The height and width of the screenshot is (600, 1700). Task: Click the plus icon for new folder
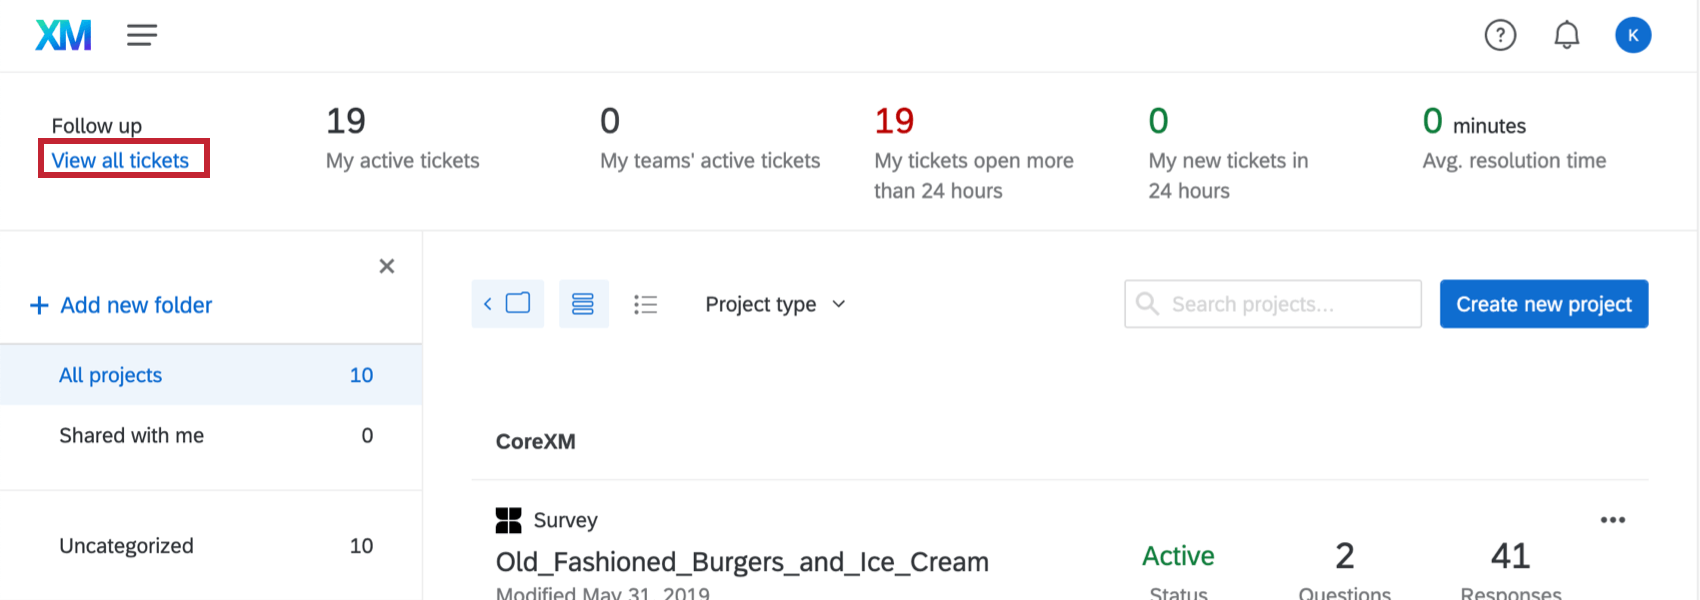click(39, 305)
